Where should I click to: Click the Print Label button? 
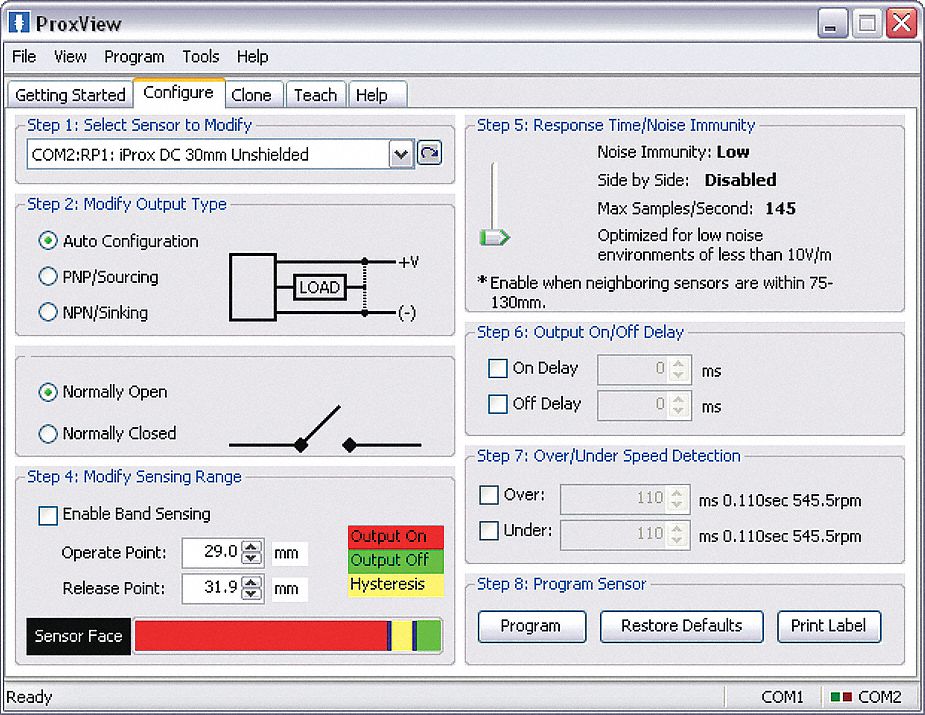[x=828, y=626]
